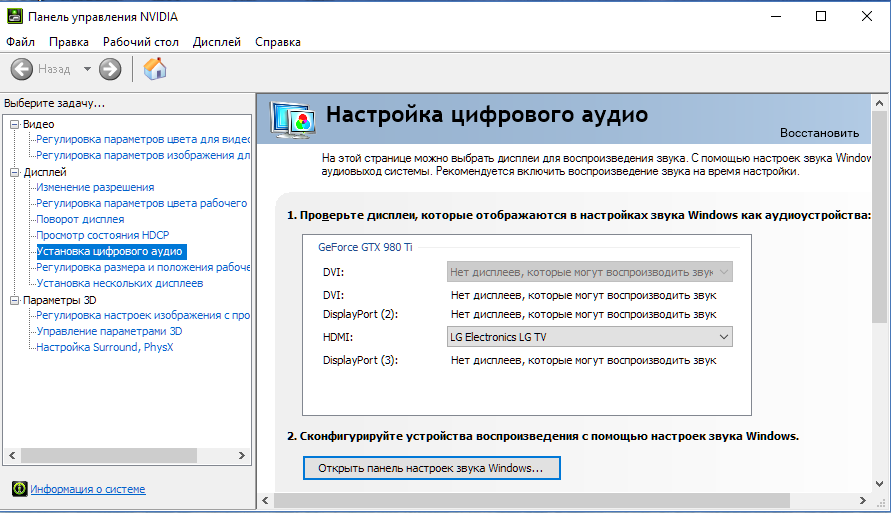Click the Параметры 3D category label
This screenshot has width=891, height=513.
[x=60, y=301]
